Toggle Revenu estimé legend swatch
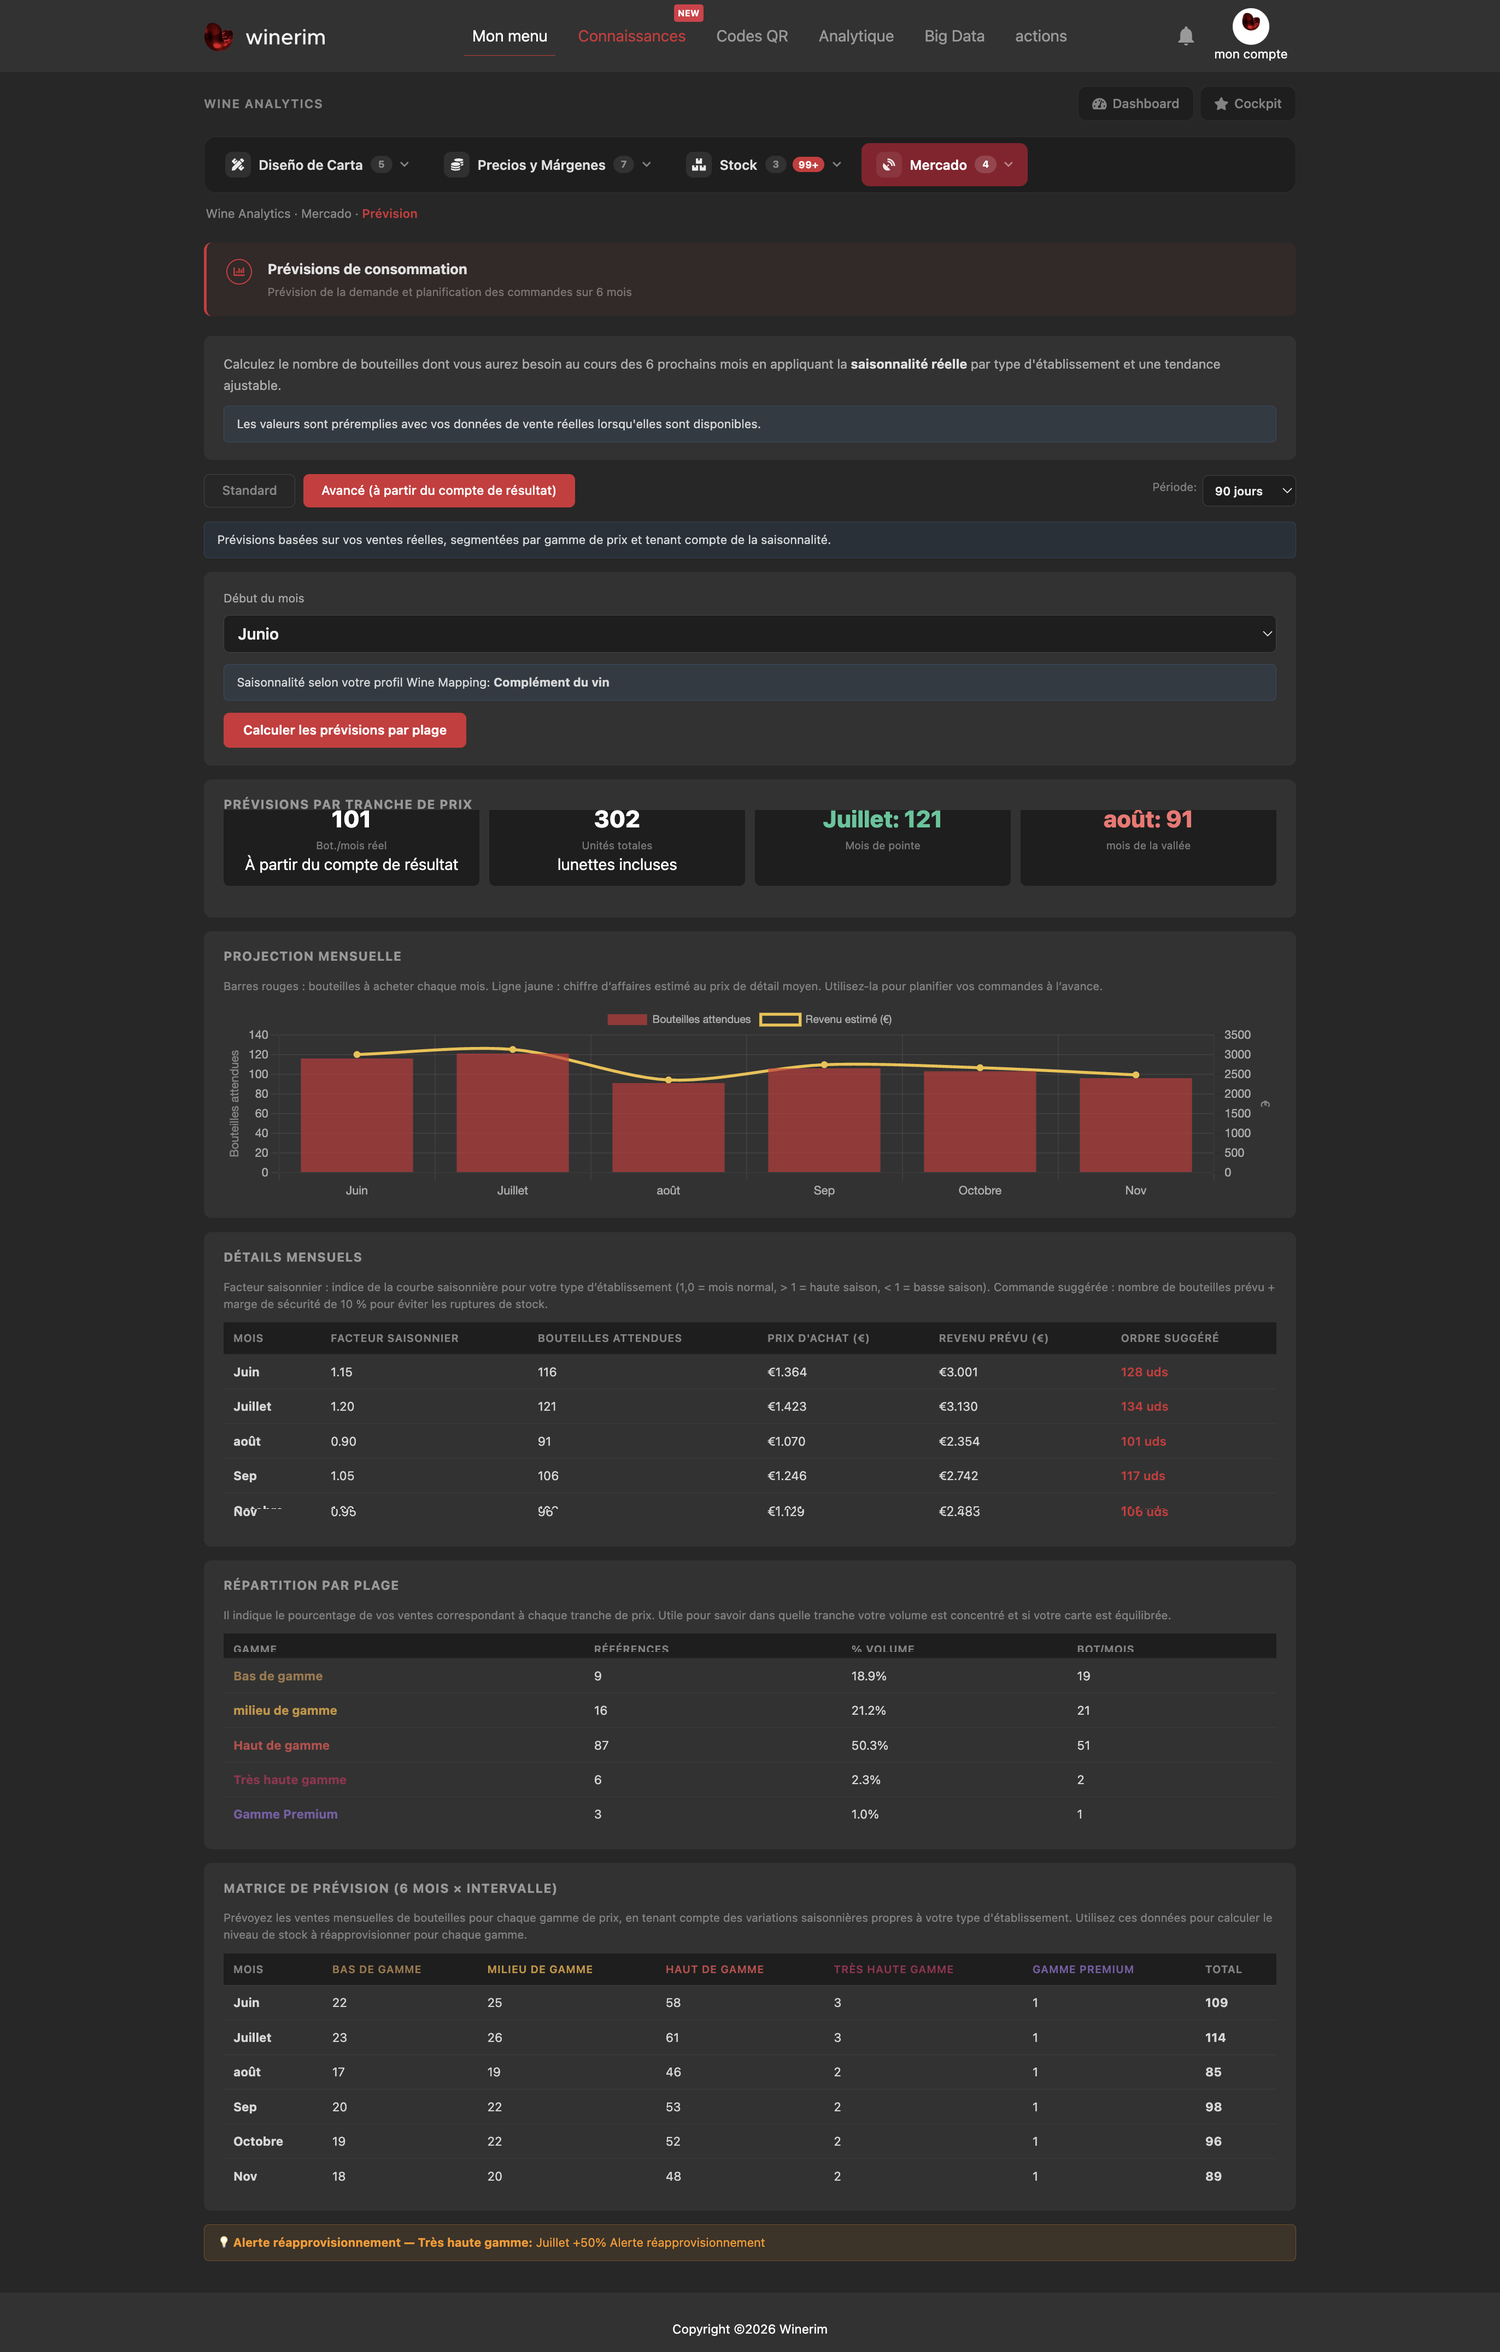 780,1020
